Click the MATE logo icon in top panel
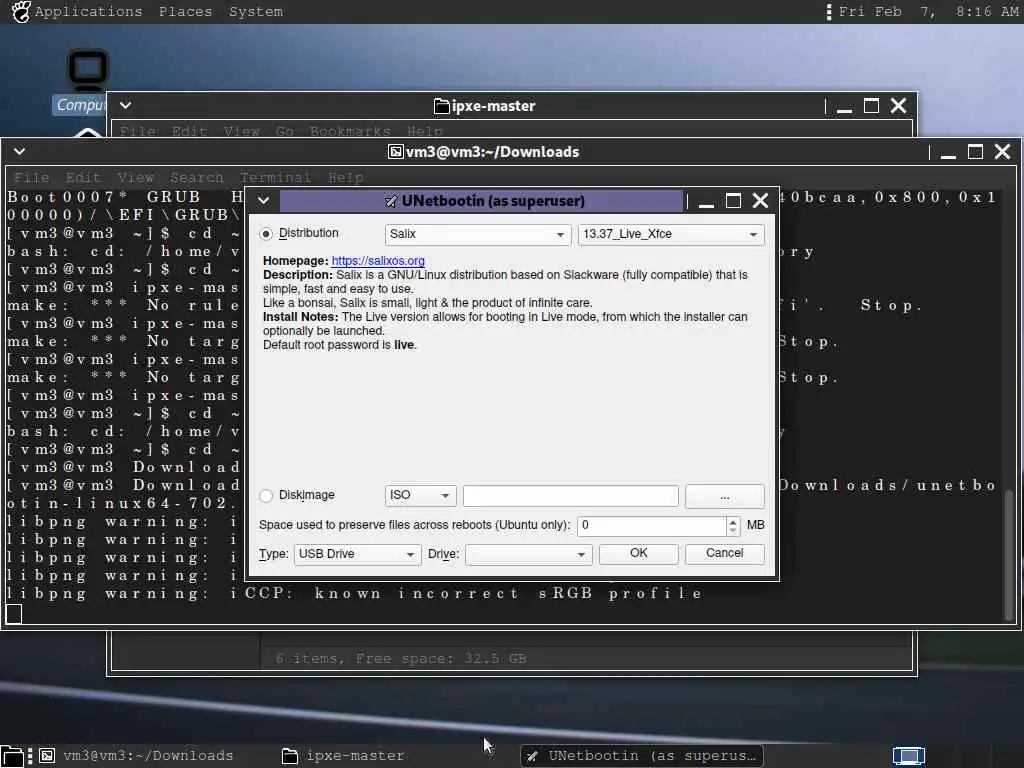Image resolution: width=1024 pixels, height=768 pixels. coord(21,12)
